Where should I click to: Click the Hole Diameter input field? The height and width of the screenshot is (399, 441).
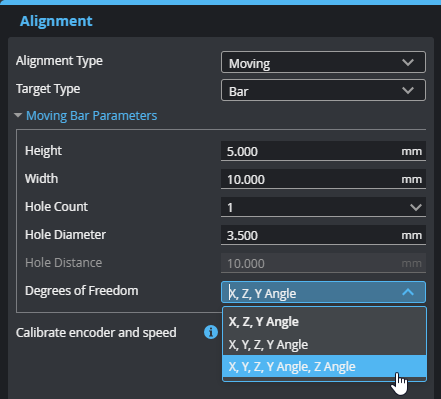click(323, 235)
